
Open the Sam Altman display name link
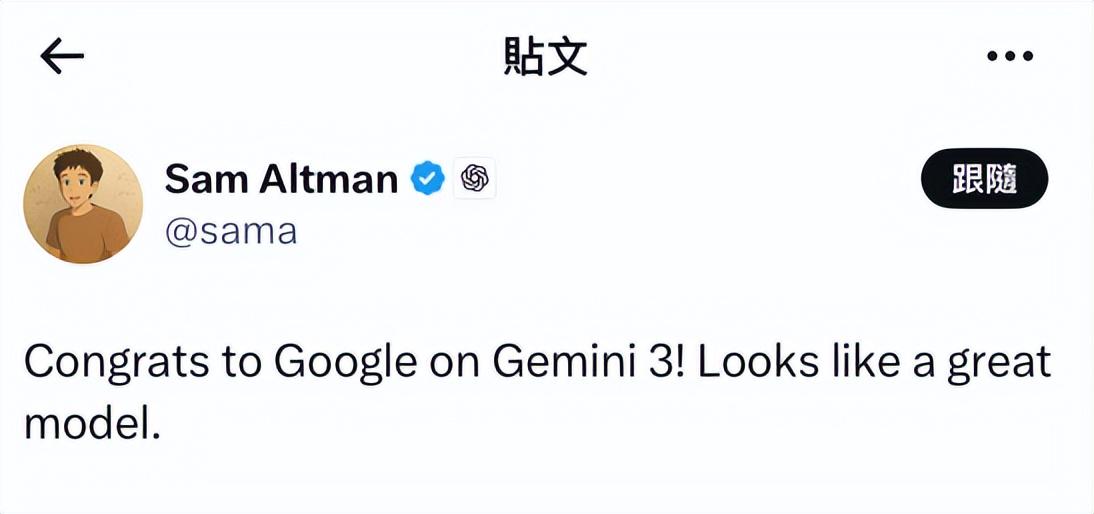tap(281, 180)
